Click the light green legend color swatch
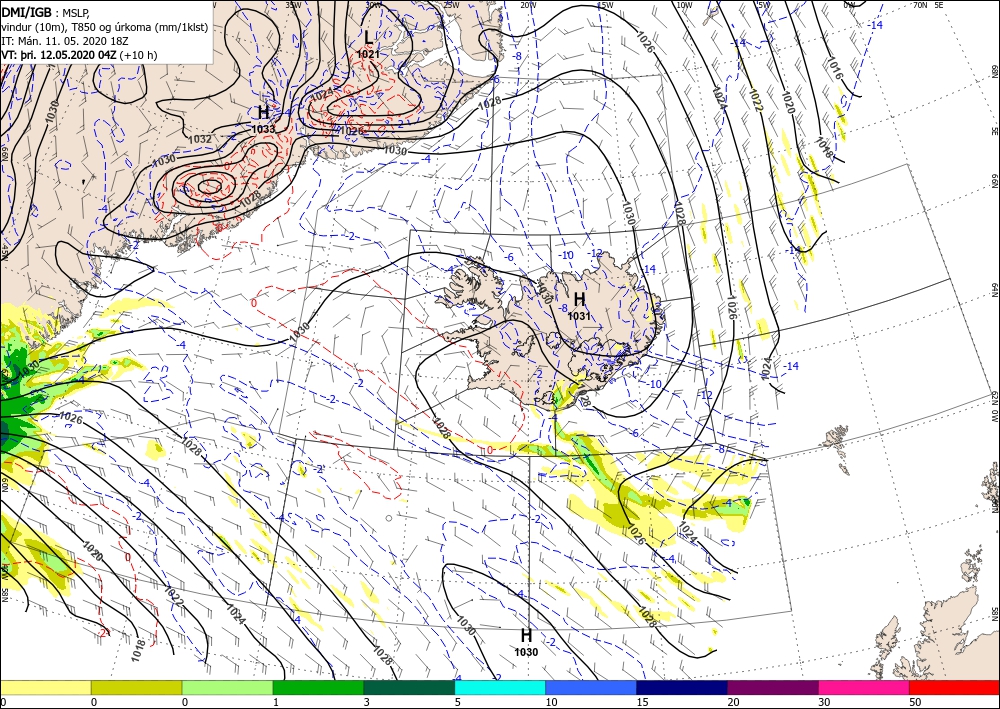The height and width of the screenshot is (709, 1000). click(x=227, y=687)
